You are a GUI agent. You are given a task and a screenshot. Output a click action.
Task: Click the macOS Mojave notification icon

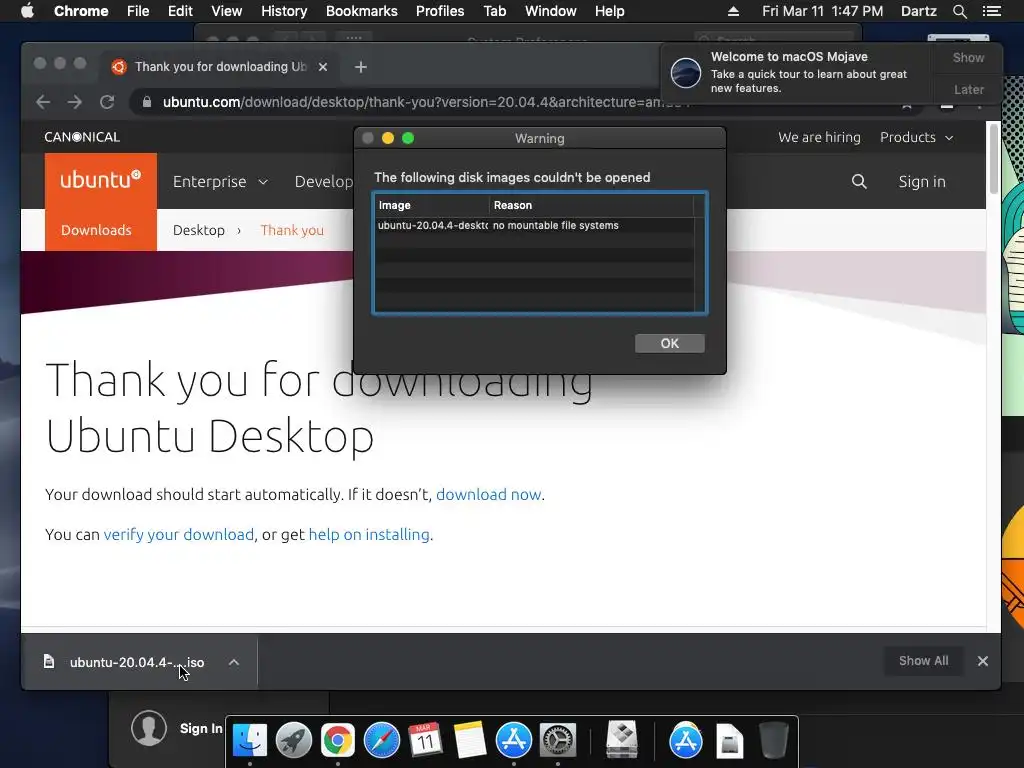click(686, 72)
